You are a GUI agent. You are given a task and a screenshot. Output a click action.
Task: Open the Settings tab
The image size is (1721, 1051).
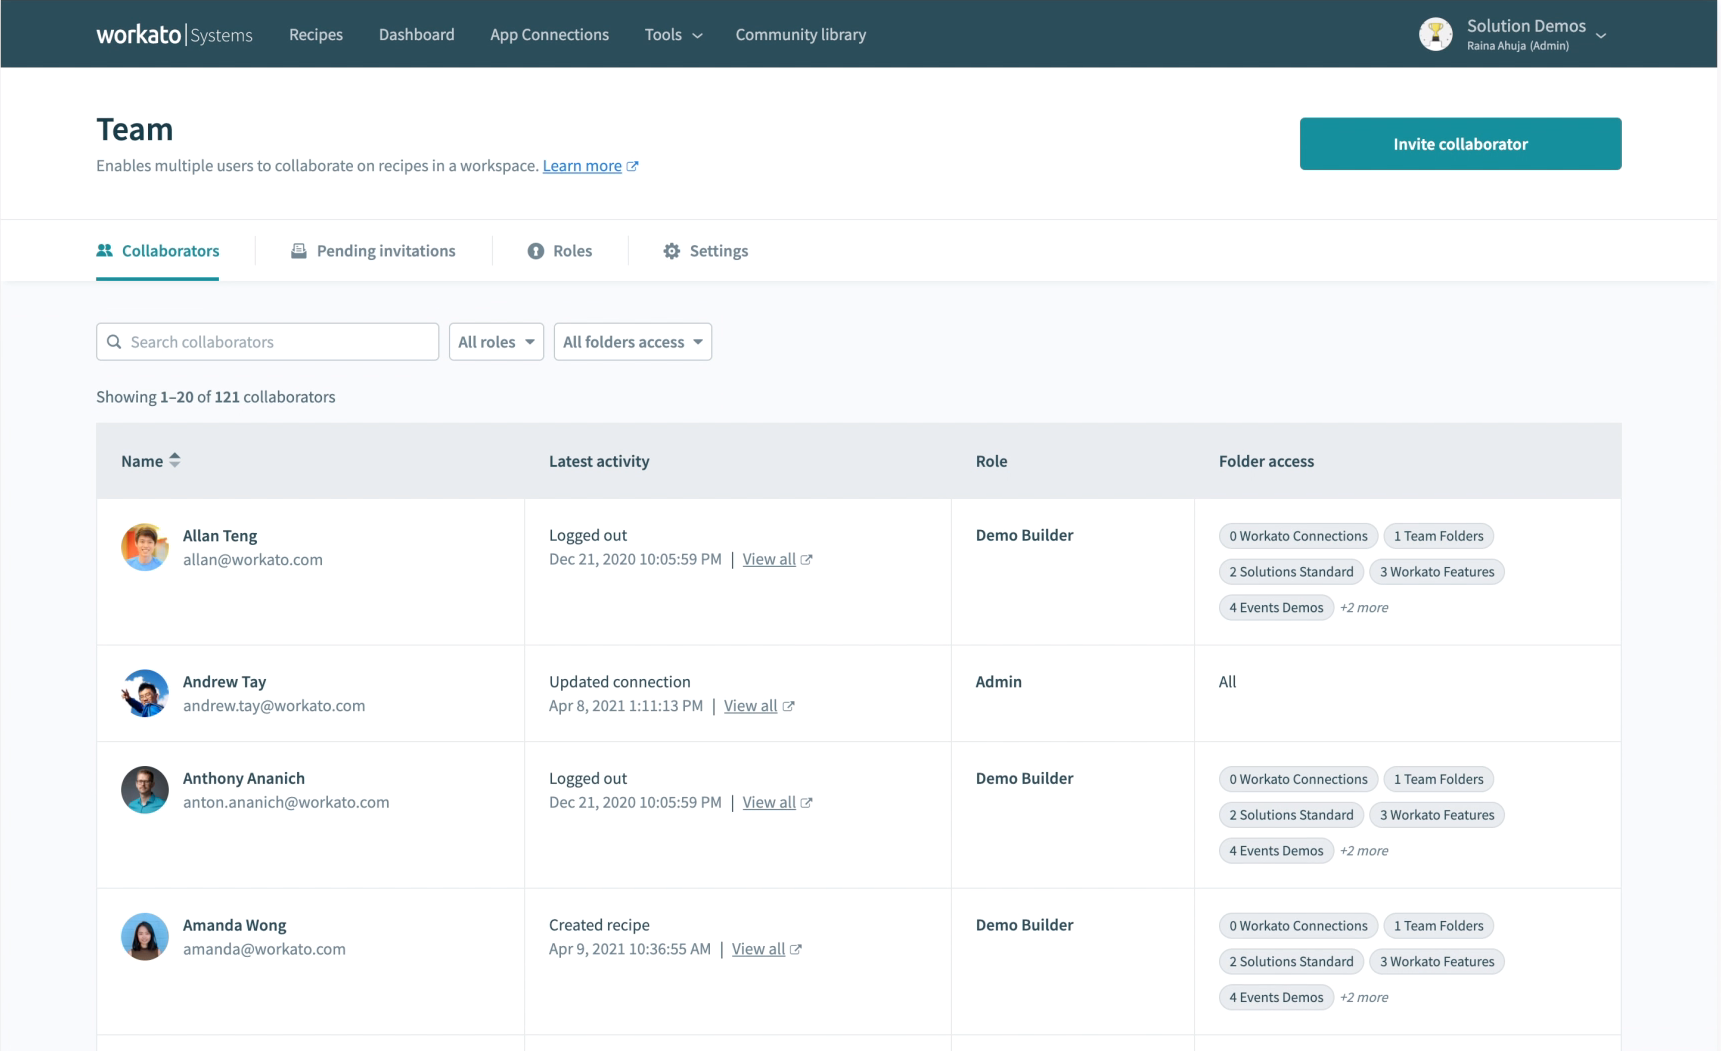coord(706,251)
